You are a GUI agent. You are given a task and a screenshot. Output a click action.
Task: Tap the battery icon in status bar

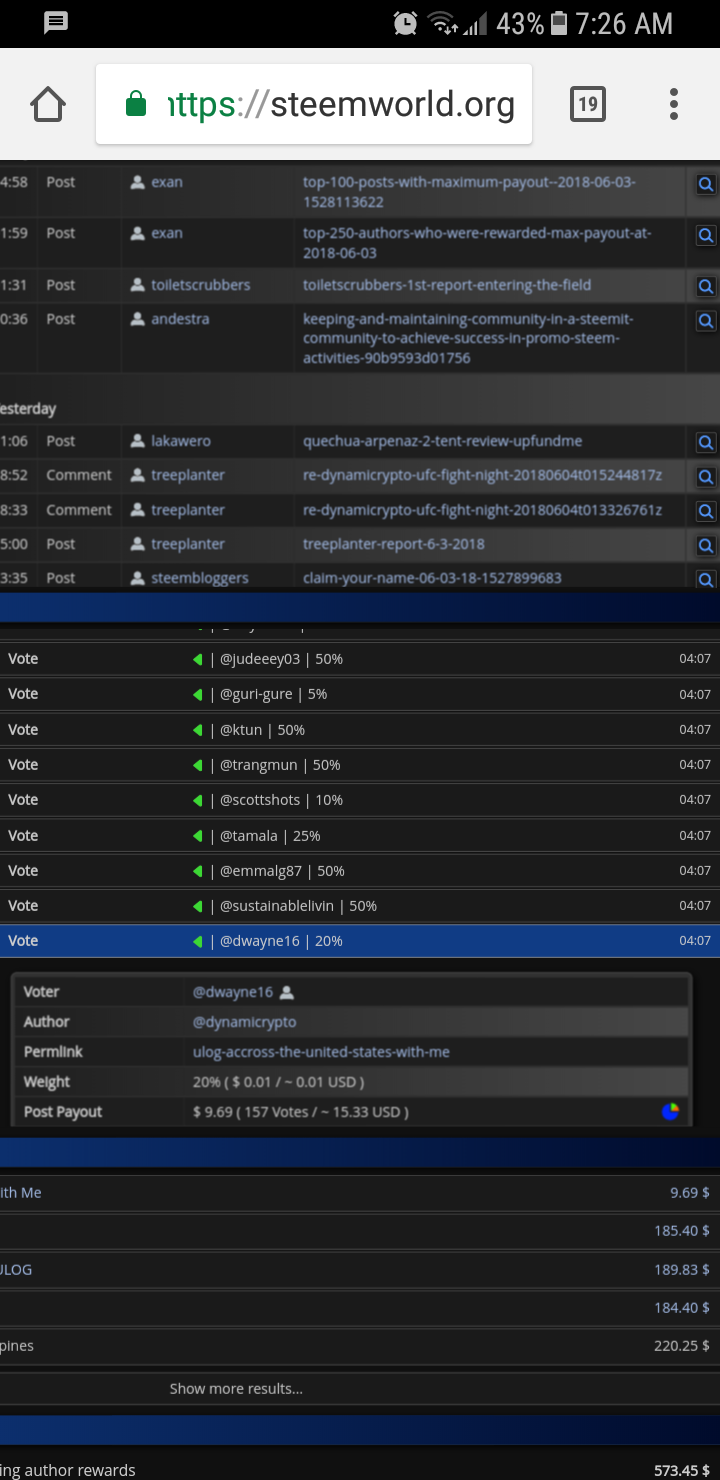[559, 23]
